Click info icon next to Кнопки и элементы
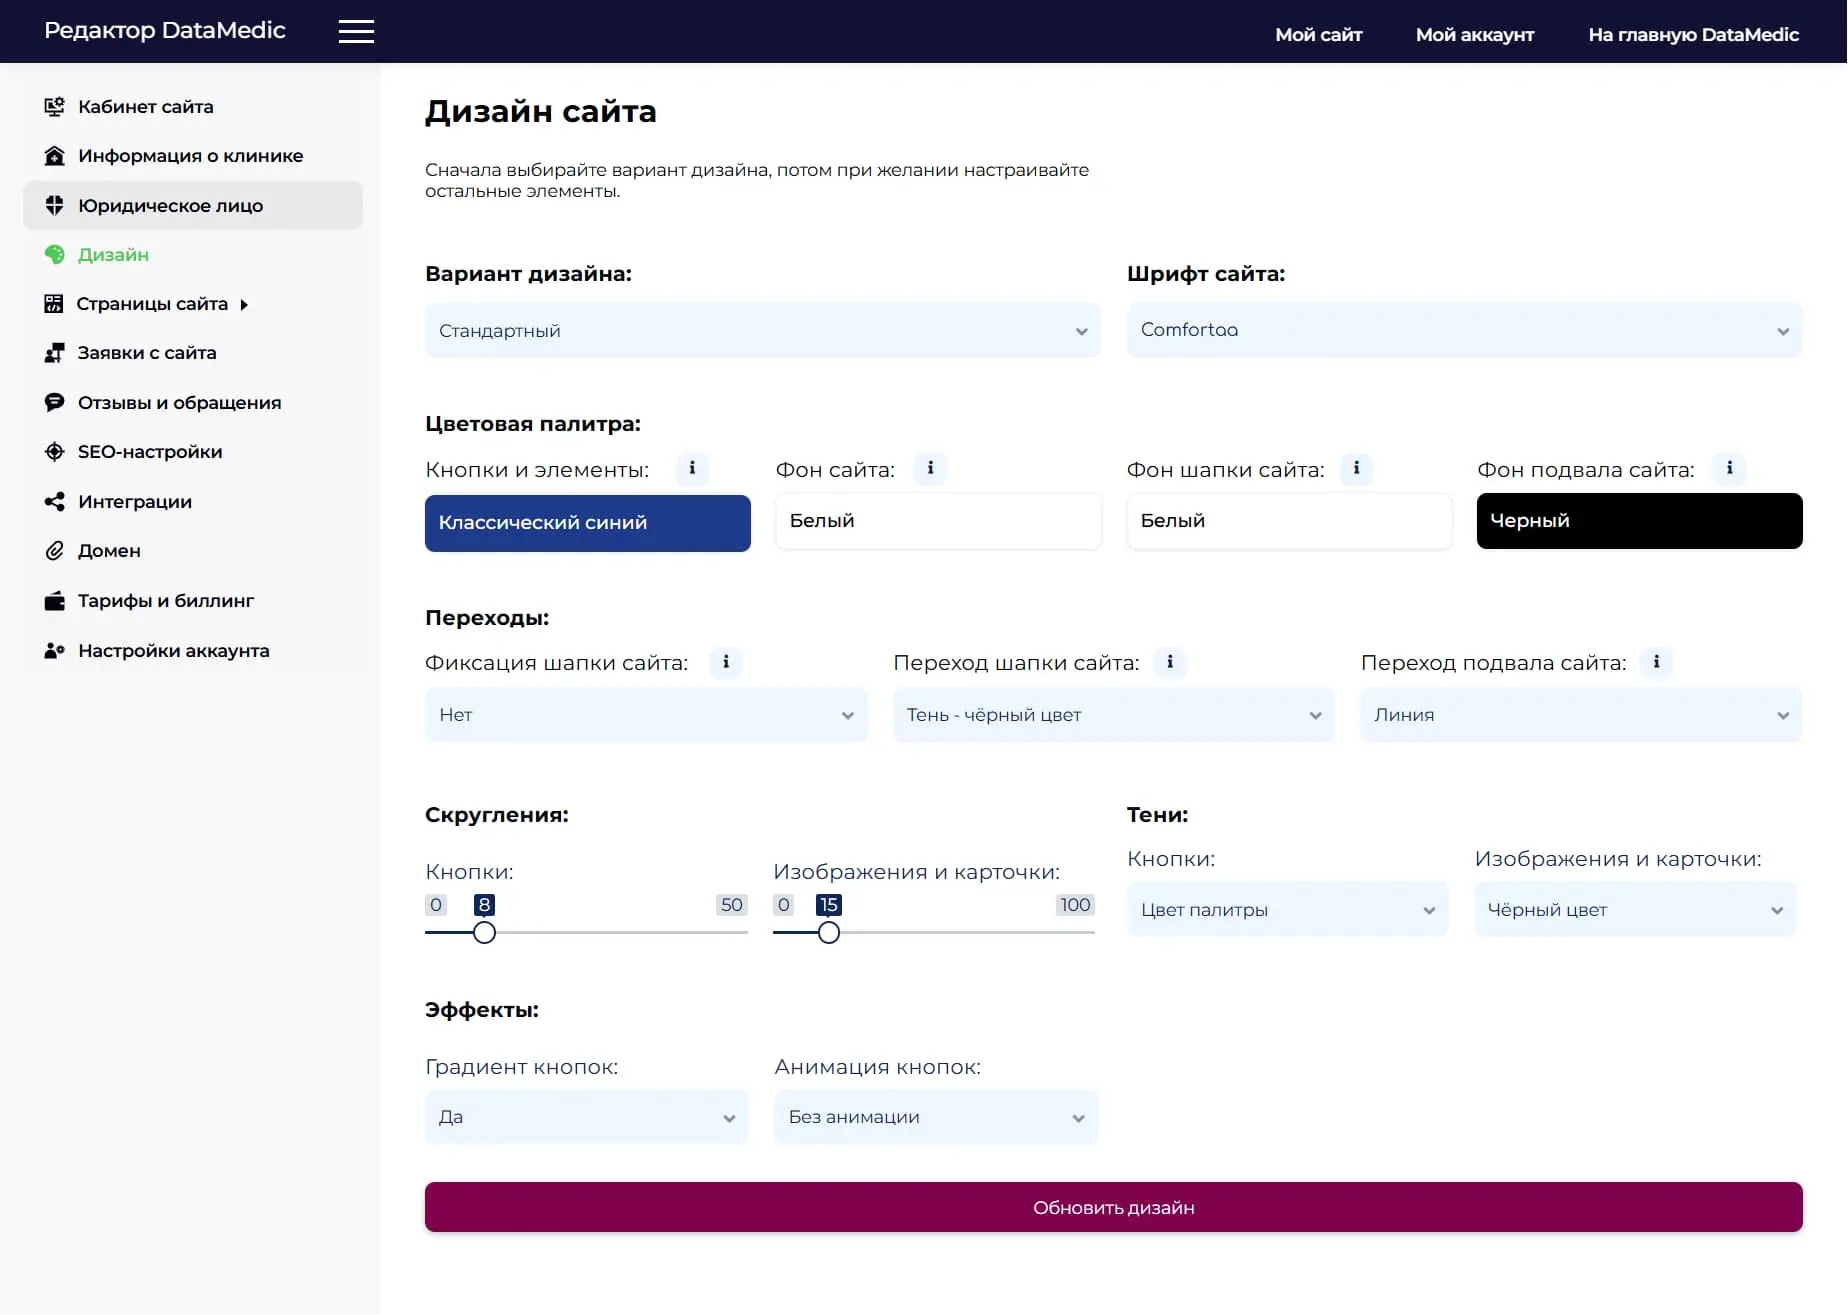The width and height of the screenshot is (1848, 1315). [x=692, y=468]
